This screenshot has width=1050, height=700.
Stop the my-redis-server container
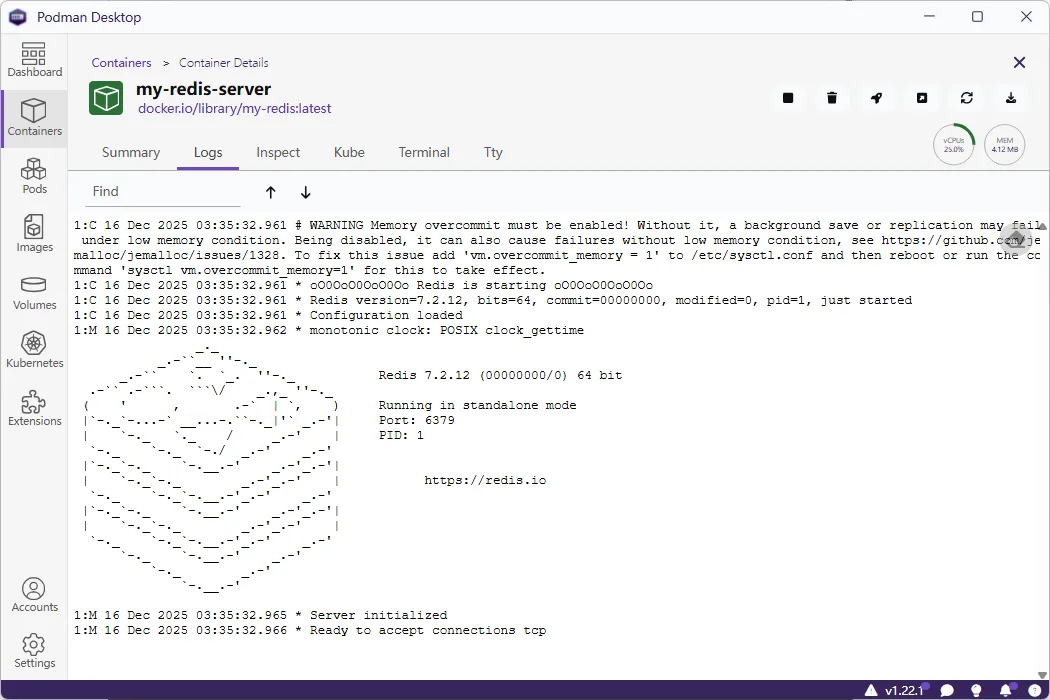point(788,98)
